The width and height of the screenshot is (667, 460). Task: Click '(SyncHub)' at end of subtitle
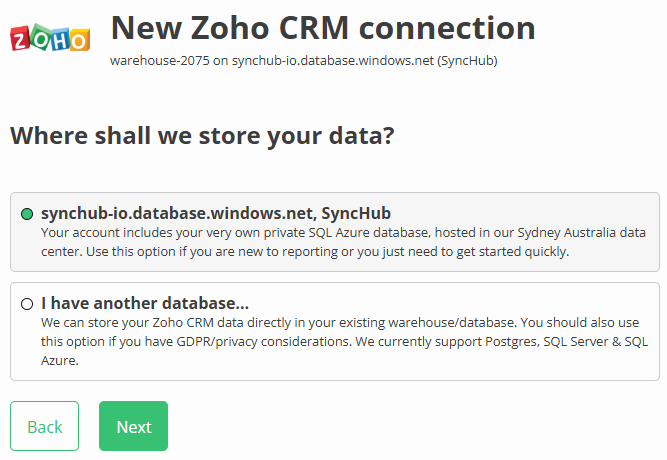point(468,61)
